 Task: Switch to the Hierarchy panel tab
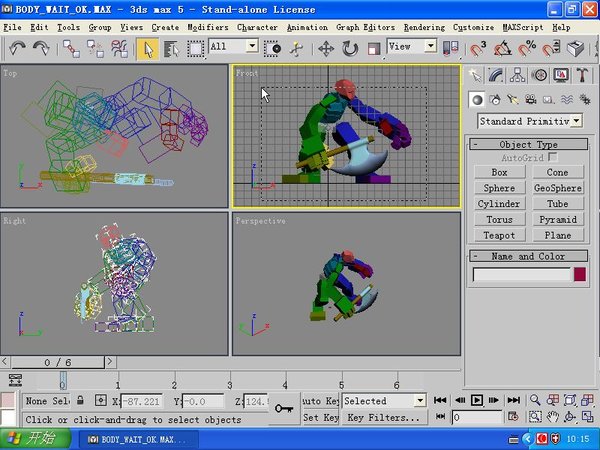518,75
